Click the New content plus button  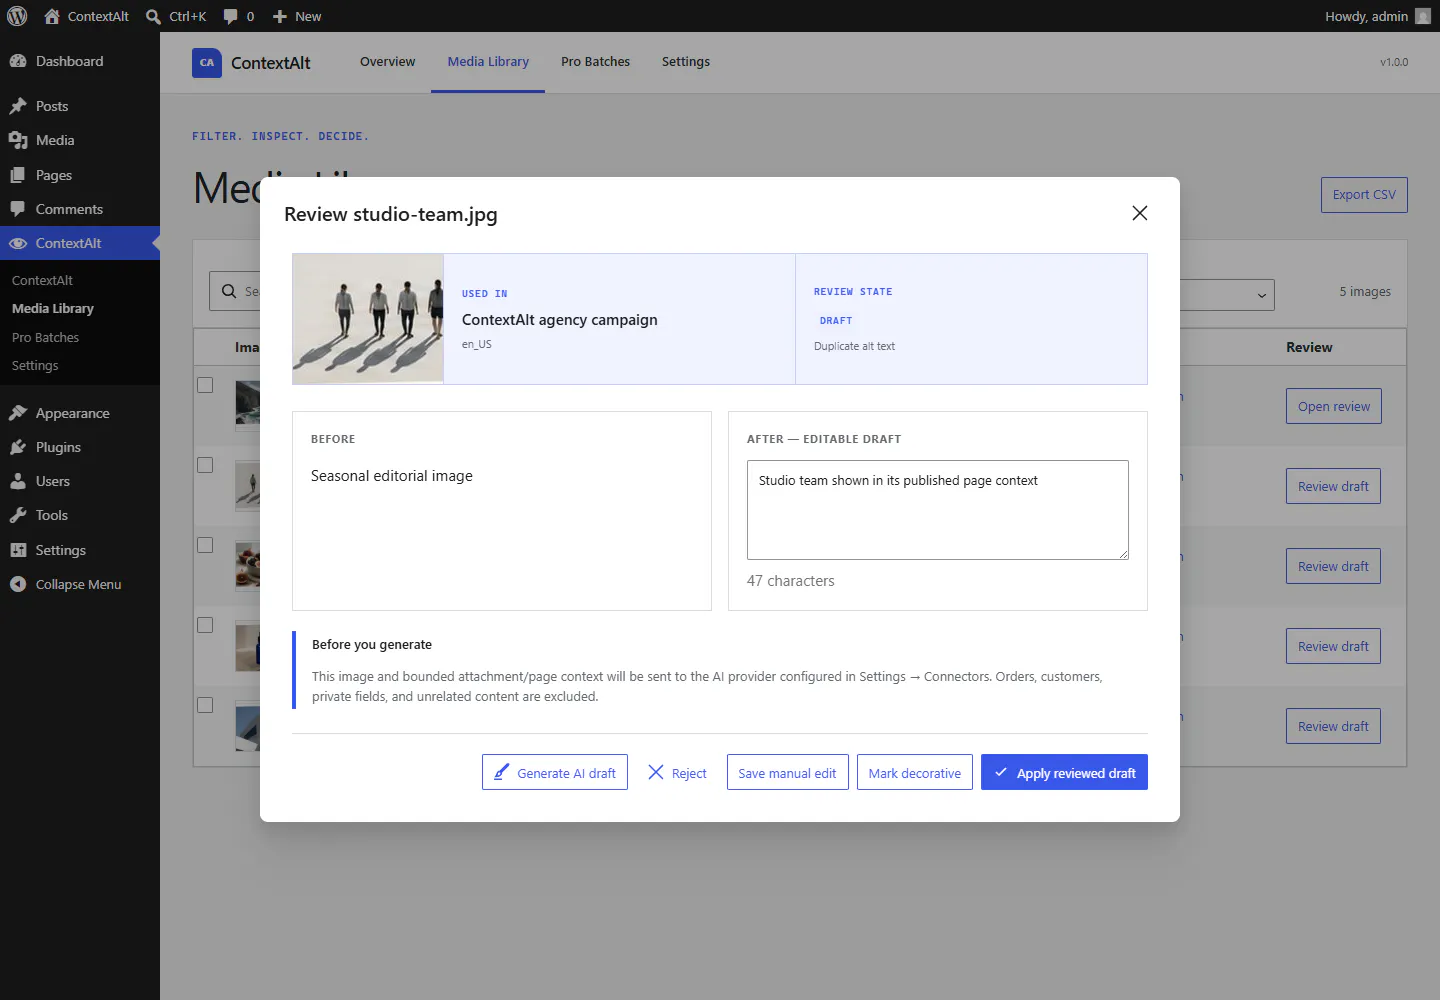tap(297, 16)
